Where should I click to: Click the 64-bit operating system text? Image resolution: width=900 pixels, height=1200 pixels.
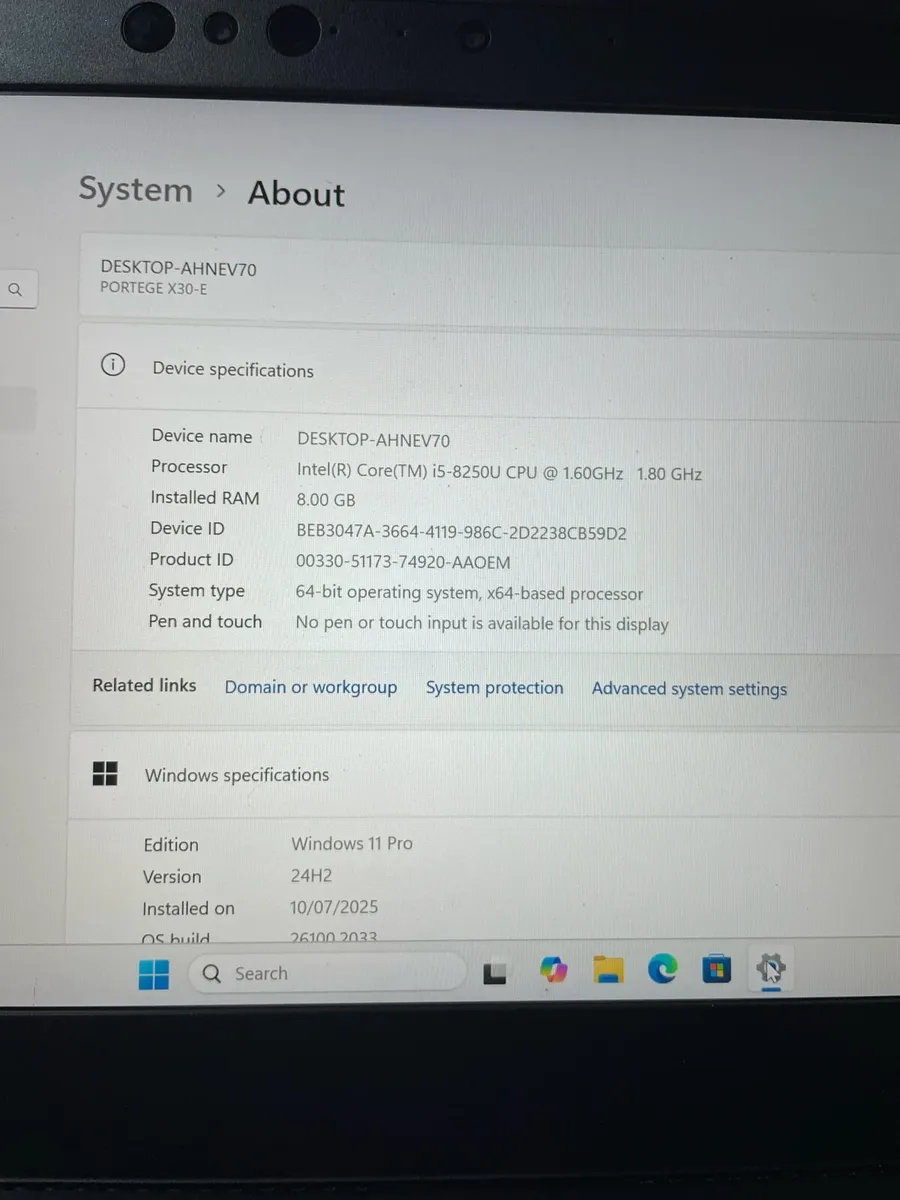click(469, 593)
